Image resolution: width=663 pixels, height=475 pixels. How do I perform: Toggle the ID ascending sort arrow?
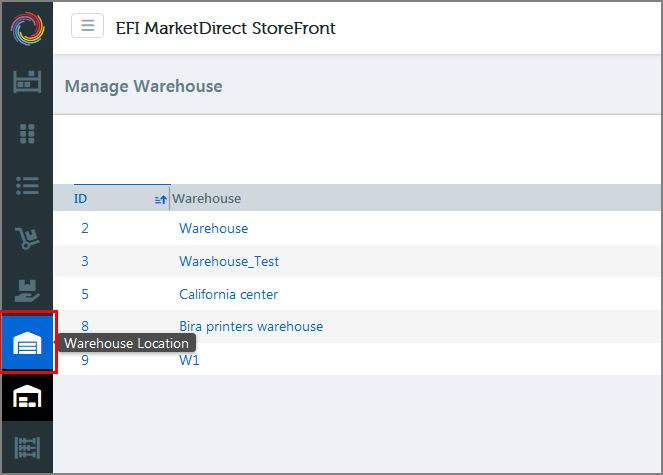(161, 200)
